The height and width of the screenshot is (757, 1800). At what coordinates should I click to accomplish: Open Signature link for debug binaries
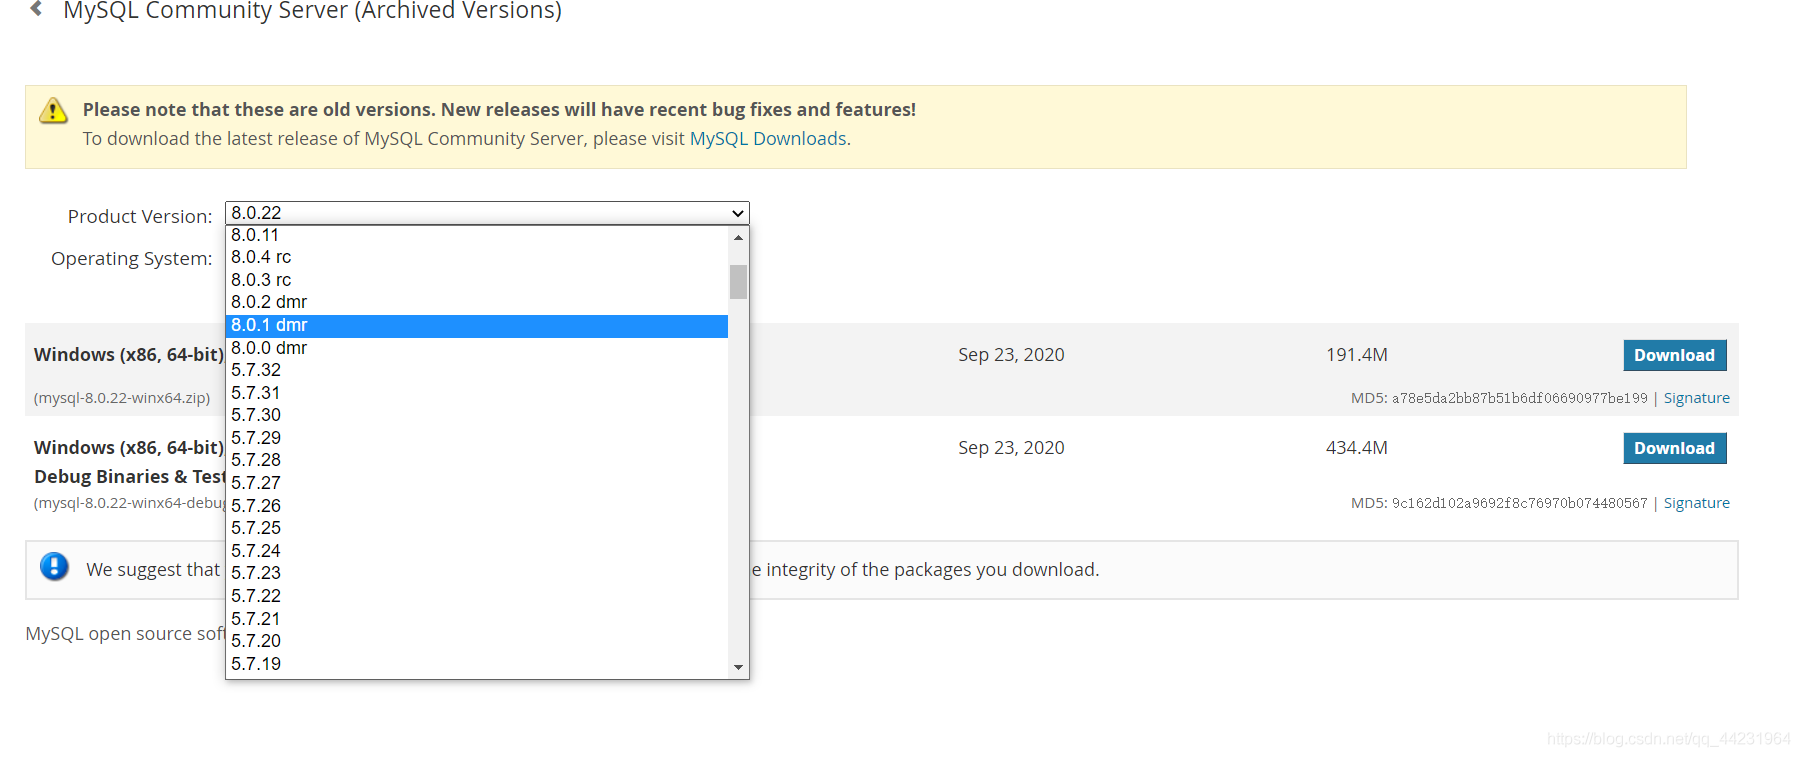point(1696,503)
